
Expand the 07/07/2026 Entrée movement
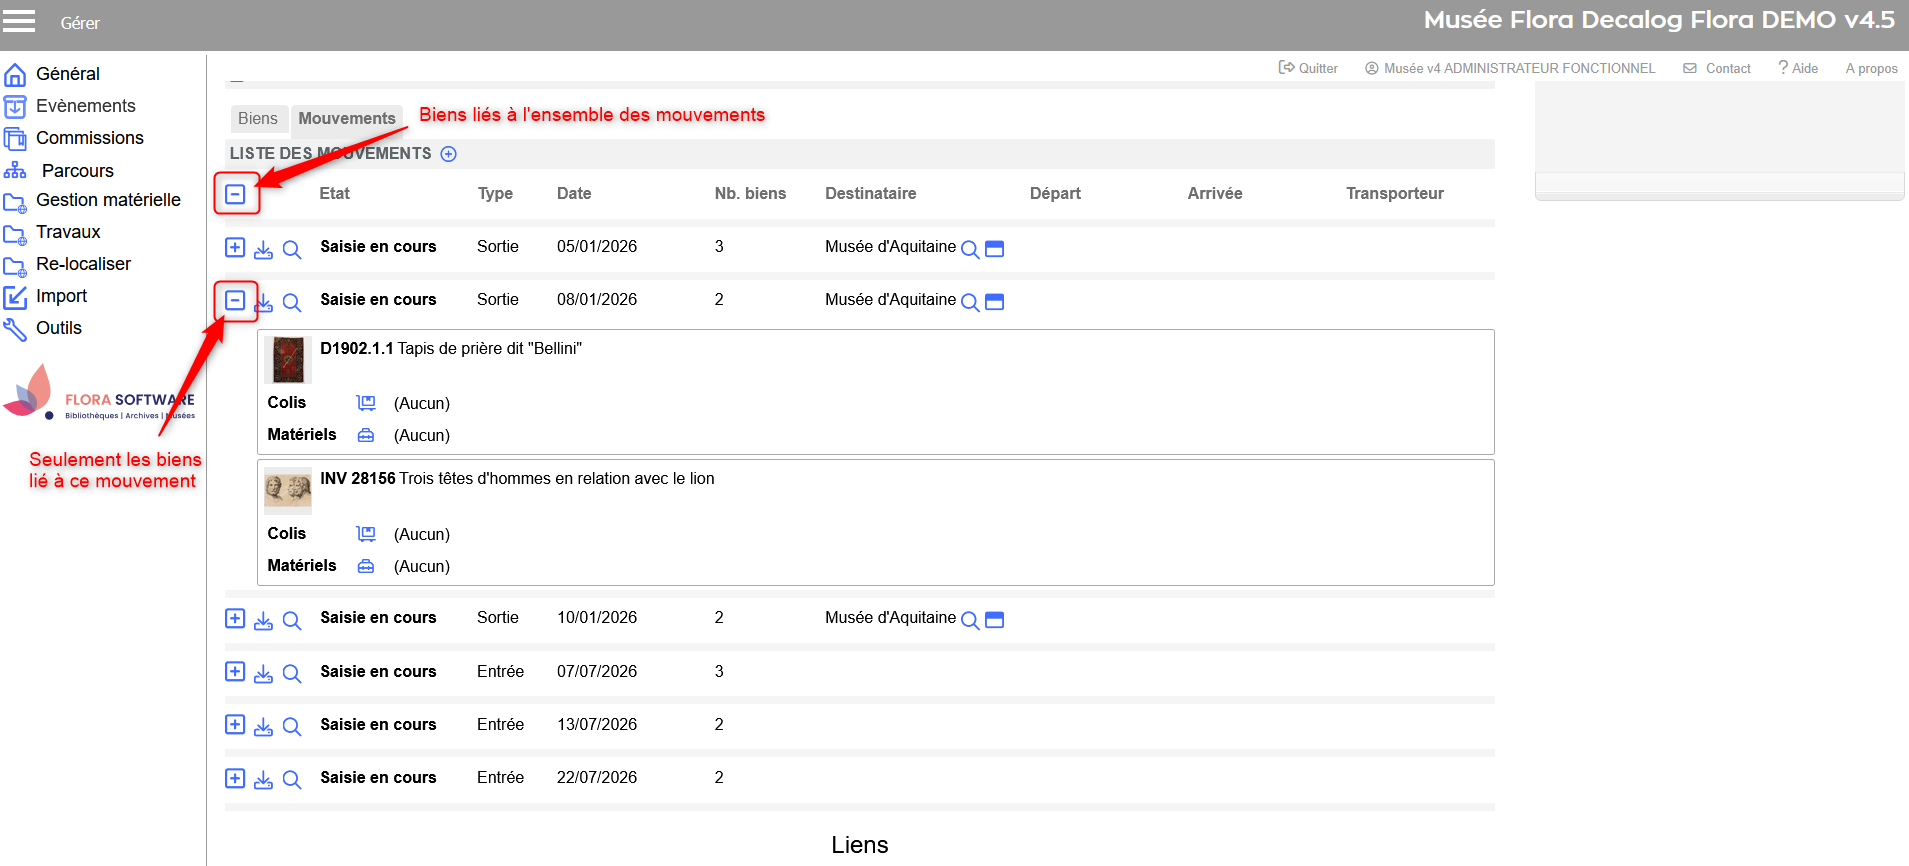[x=235, y=671]
